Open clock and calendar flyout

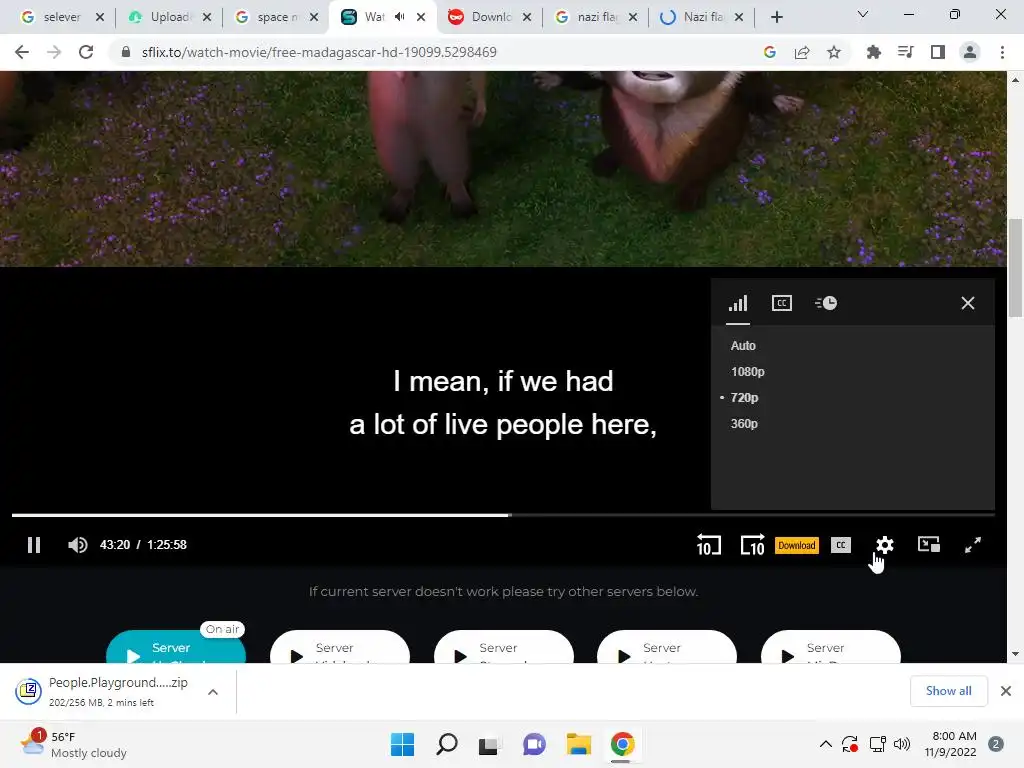point(951,744)
